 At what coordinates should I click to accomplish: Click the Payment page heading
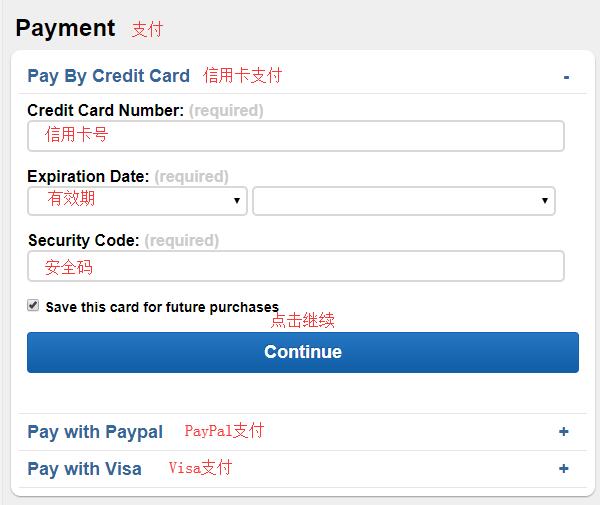pos(65,29)
